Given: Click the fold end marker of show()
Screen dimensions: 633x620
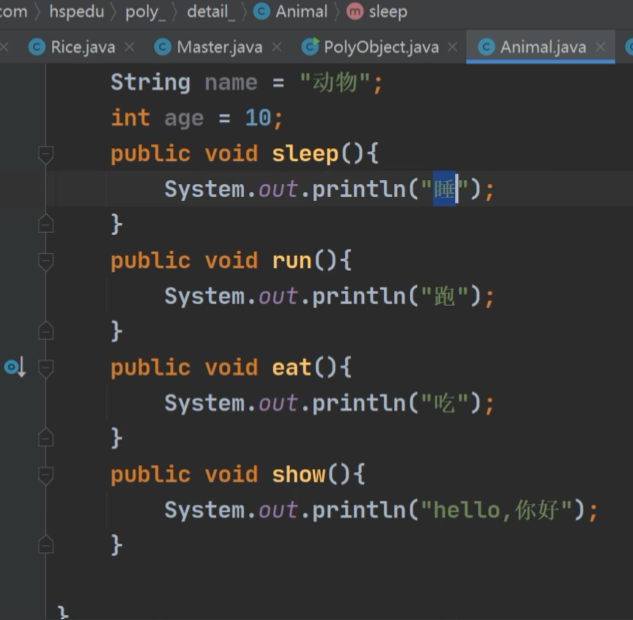Looking at the screenshot, I should click(x=46, y=545).
